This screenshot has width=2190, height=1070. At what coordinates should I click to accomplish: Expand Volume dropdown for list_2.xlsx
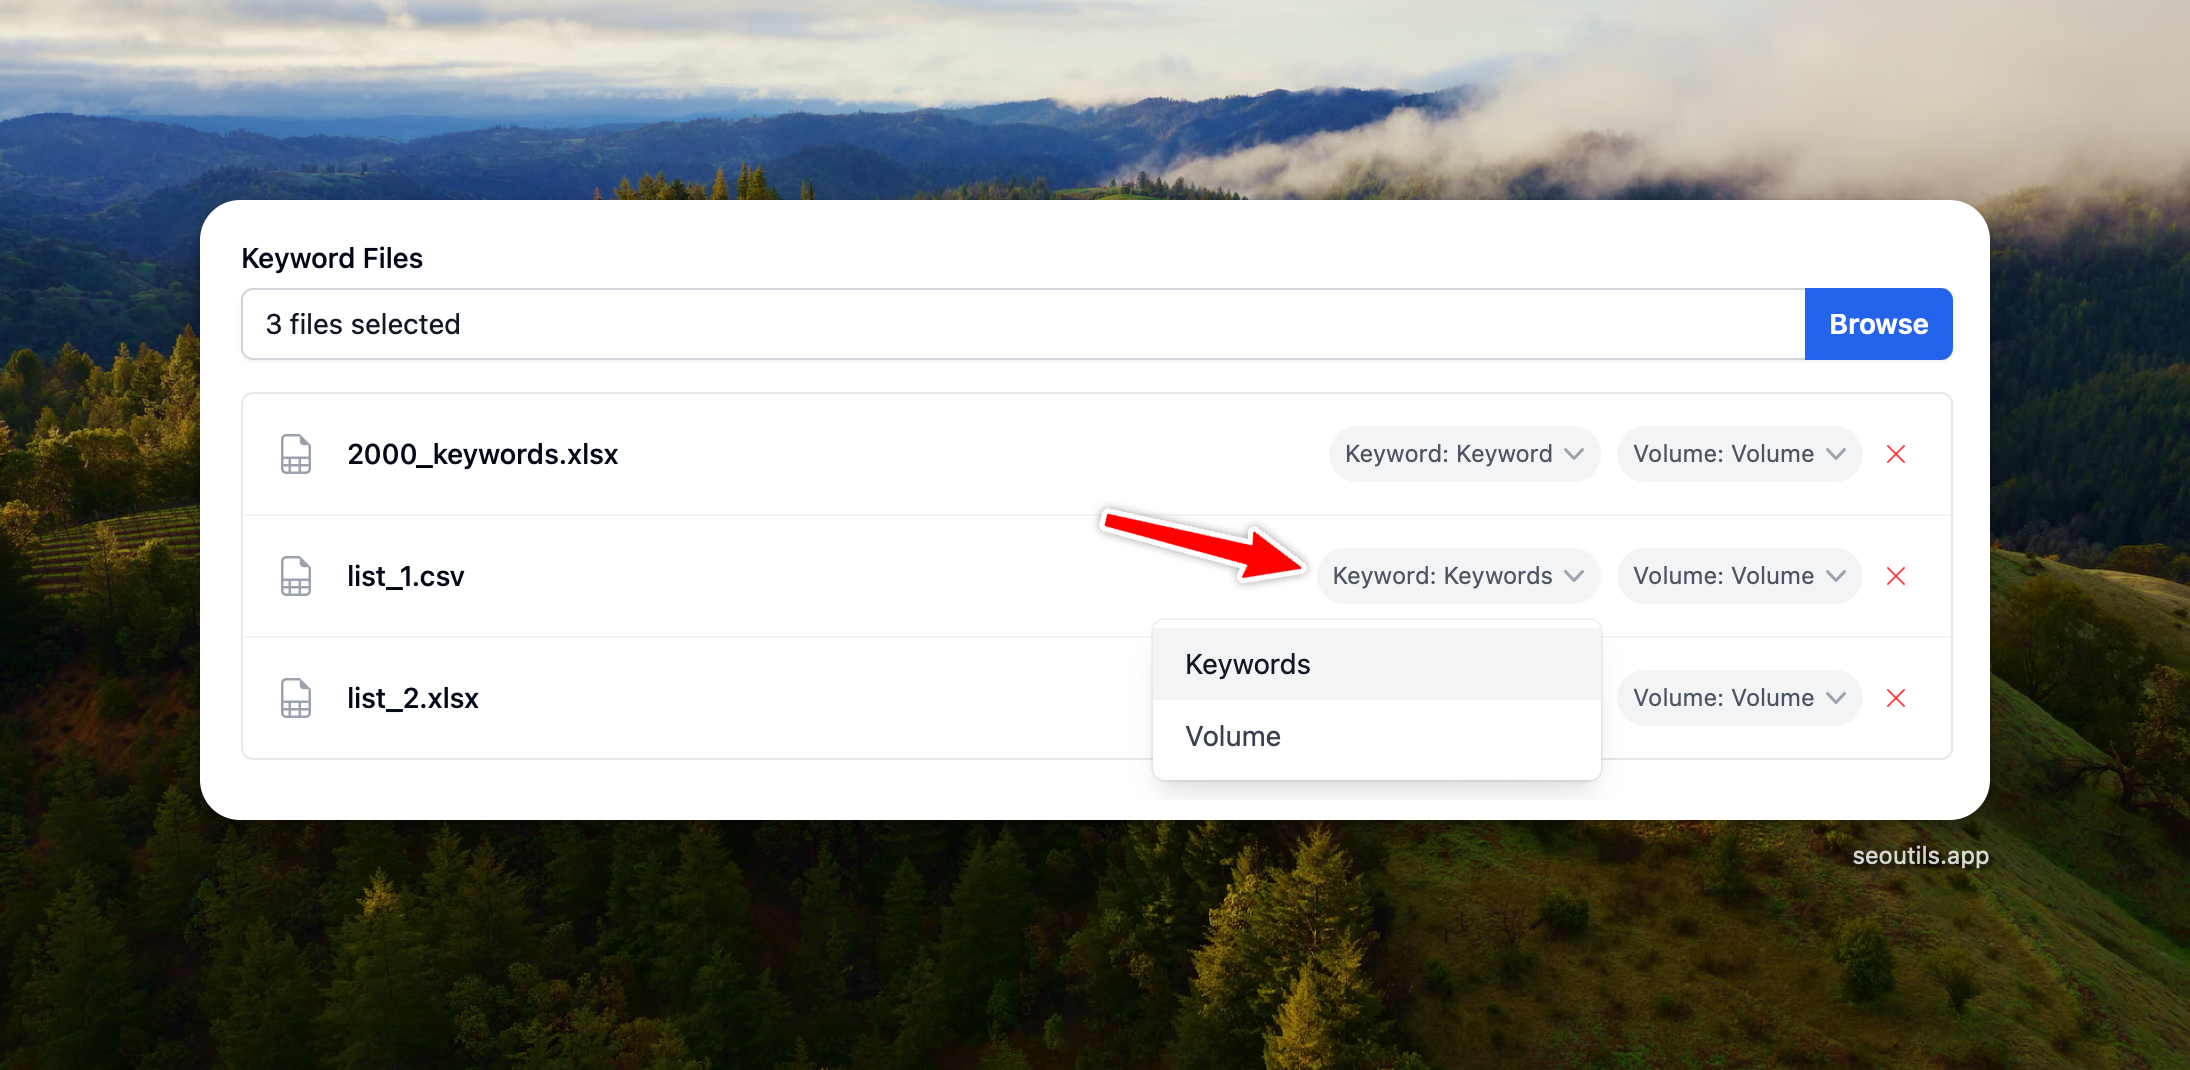(x=1738, y=698)
